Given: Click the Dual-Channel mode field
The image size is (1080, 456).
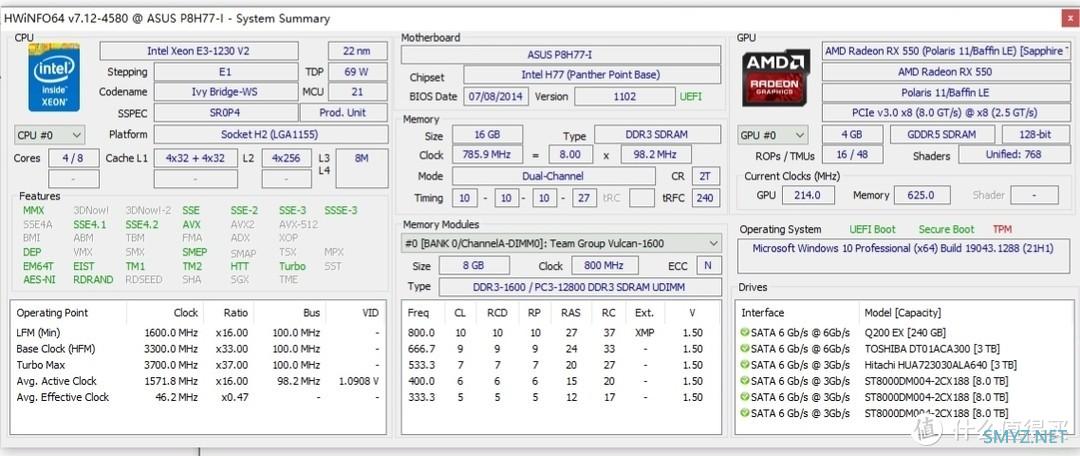Looking at the screenshot, I should (x=553, y=176).
